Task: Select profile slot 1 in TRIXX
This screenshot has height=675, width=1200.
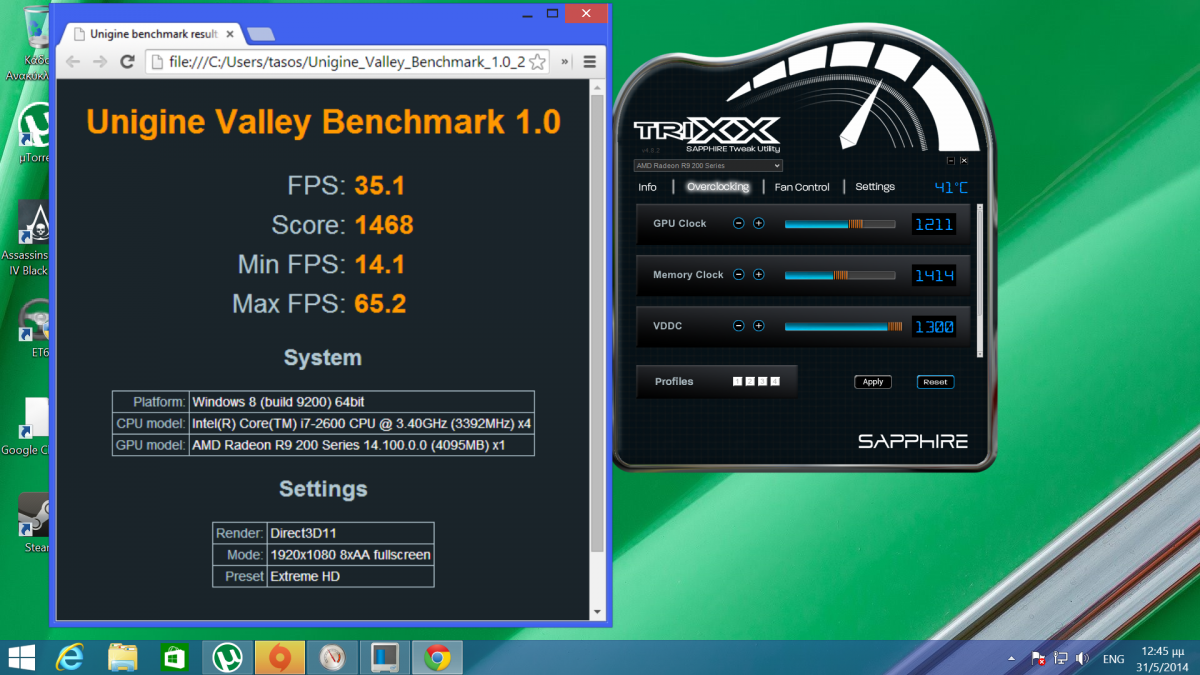Action: tap(737, 381)
